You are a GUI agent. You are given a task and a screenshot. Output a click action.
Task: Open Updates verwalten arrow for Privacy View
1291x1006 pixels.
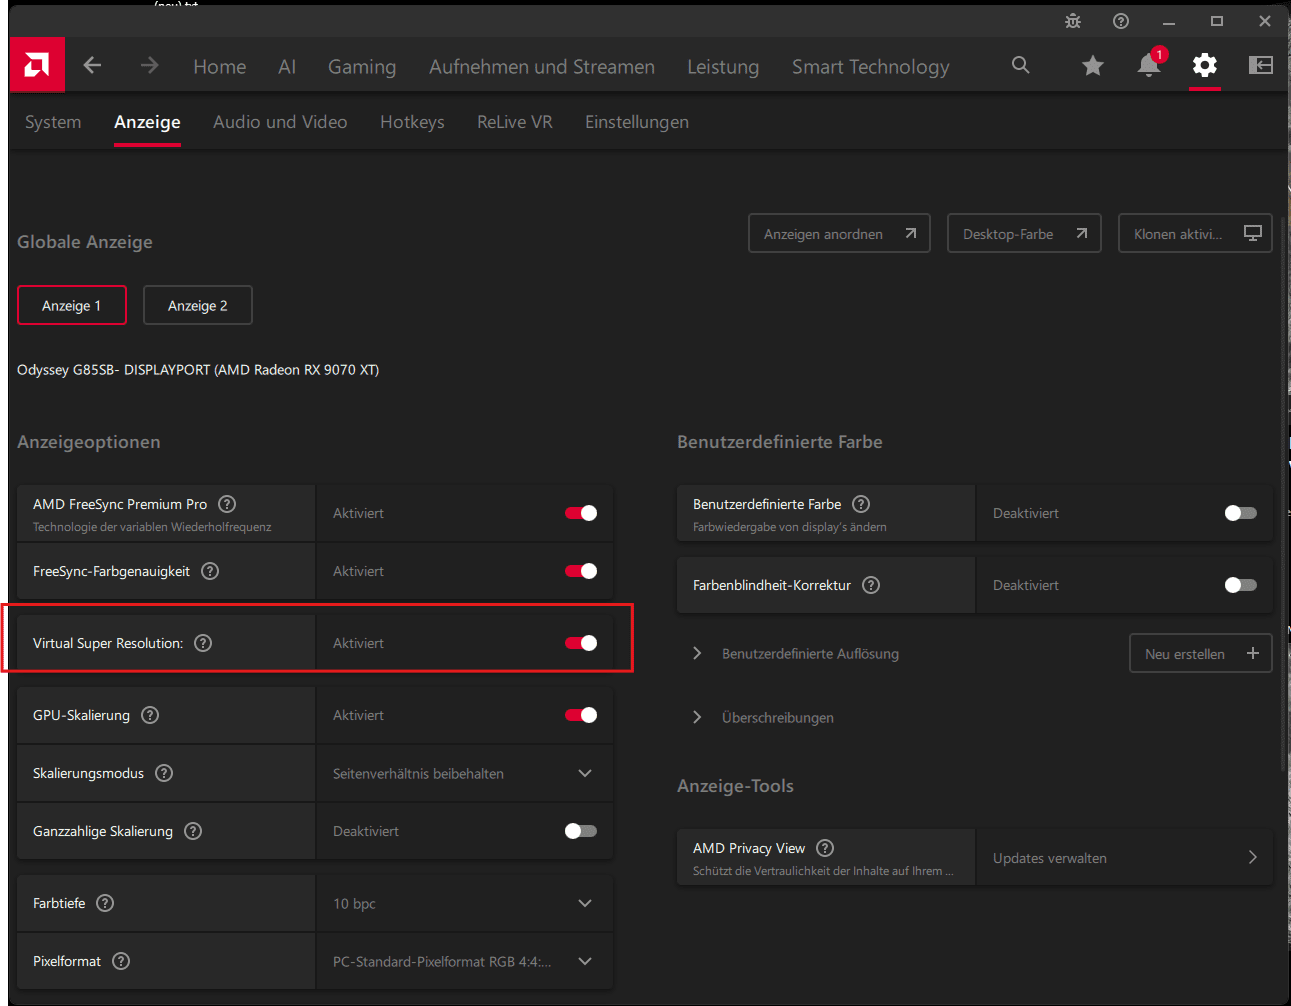1252,857
